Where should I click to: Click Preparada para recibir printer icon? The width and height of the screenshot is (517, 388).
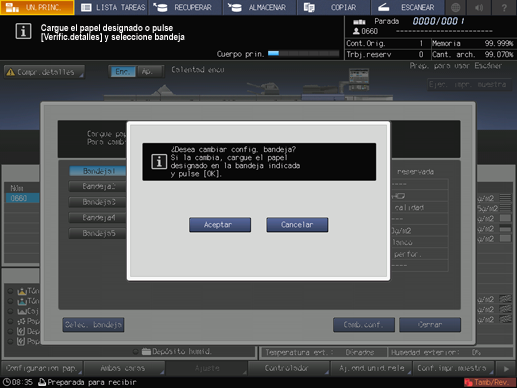pyautogui.click(x=42, y=382)
